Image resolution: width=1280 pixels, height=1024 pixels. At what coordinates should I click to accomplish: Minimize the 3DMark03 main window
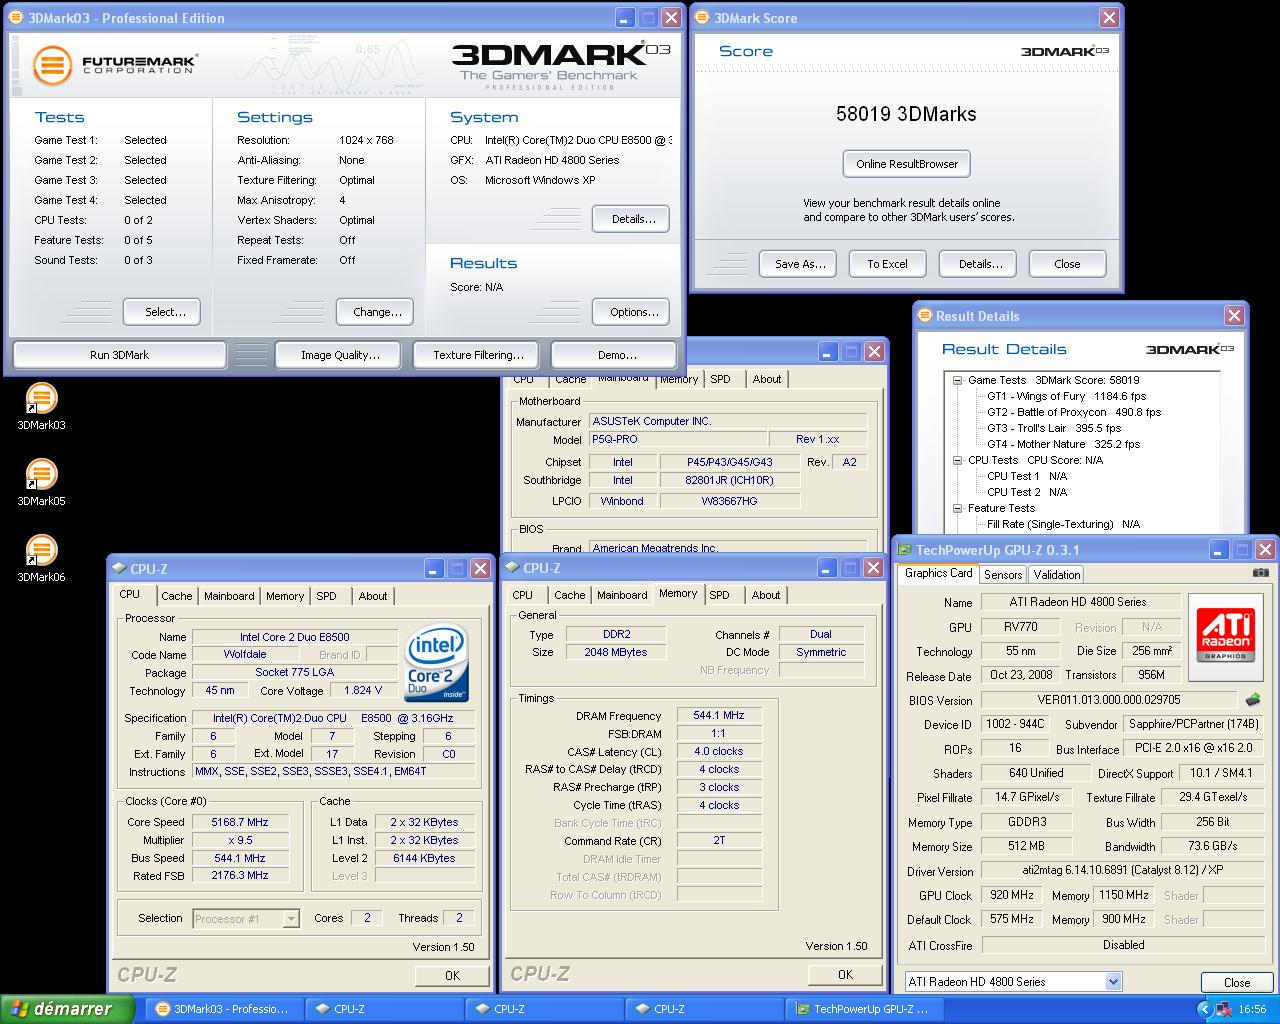[x=624, y=18]
